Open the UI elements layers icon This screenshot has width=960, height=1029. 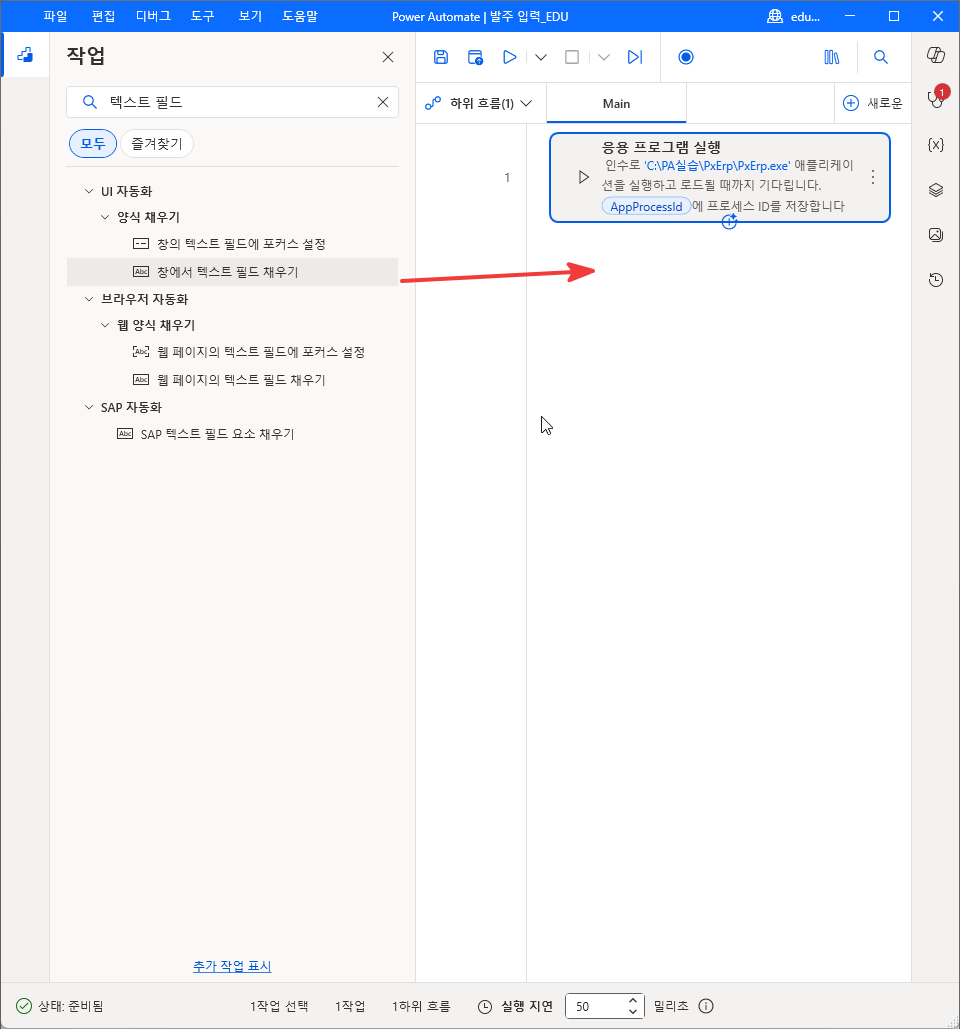coord(936,190)
